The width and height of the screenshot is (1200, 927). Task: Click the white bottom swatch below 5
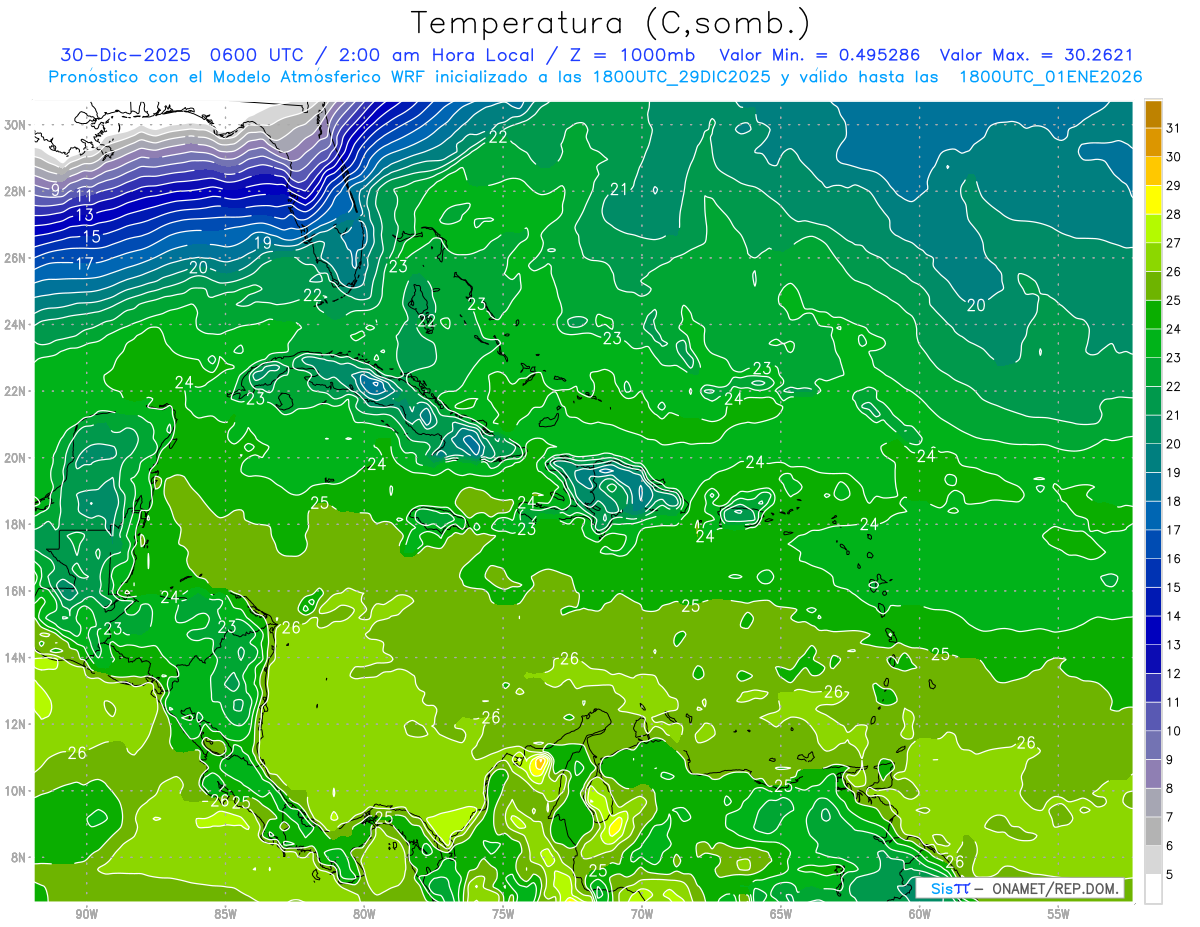point(1153,889)
